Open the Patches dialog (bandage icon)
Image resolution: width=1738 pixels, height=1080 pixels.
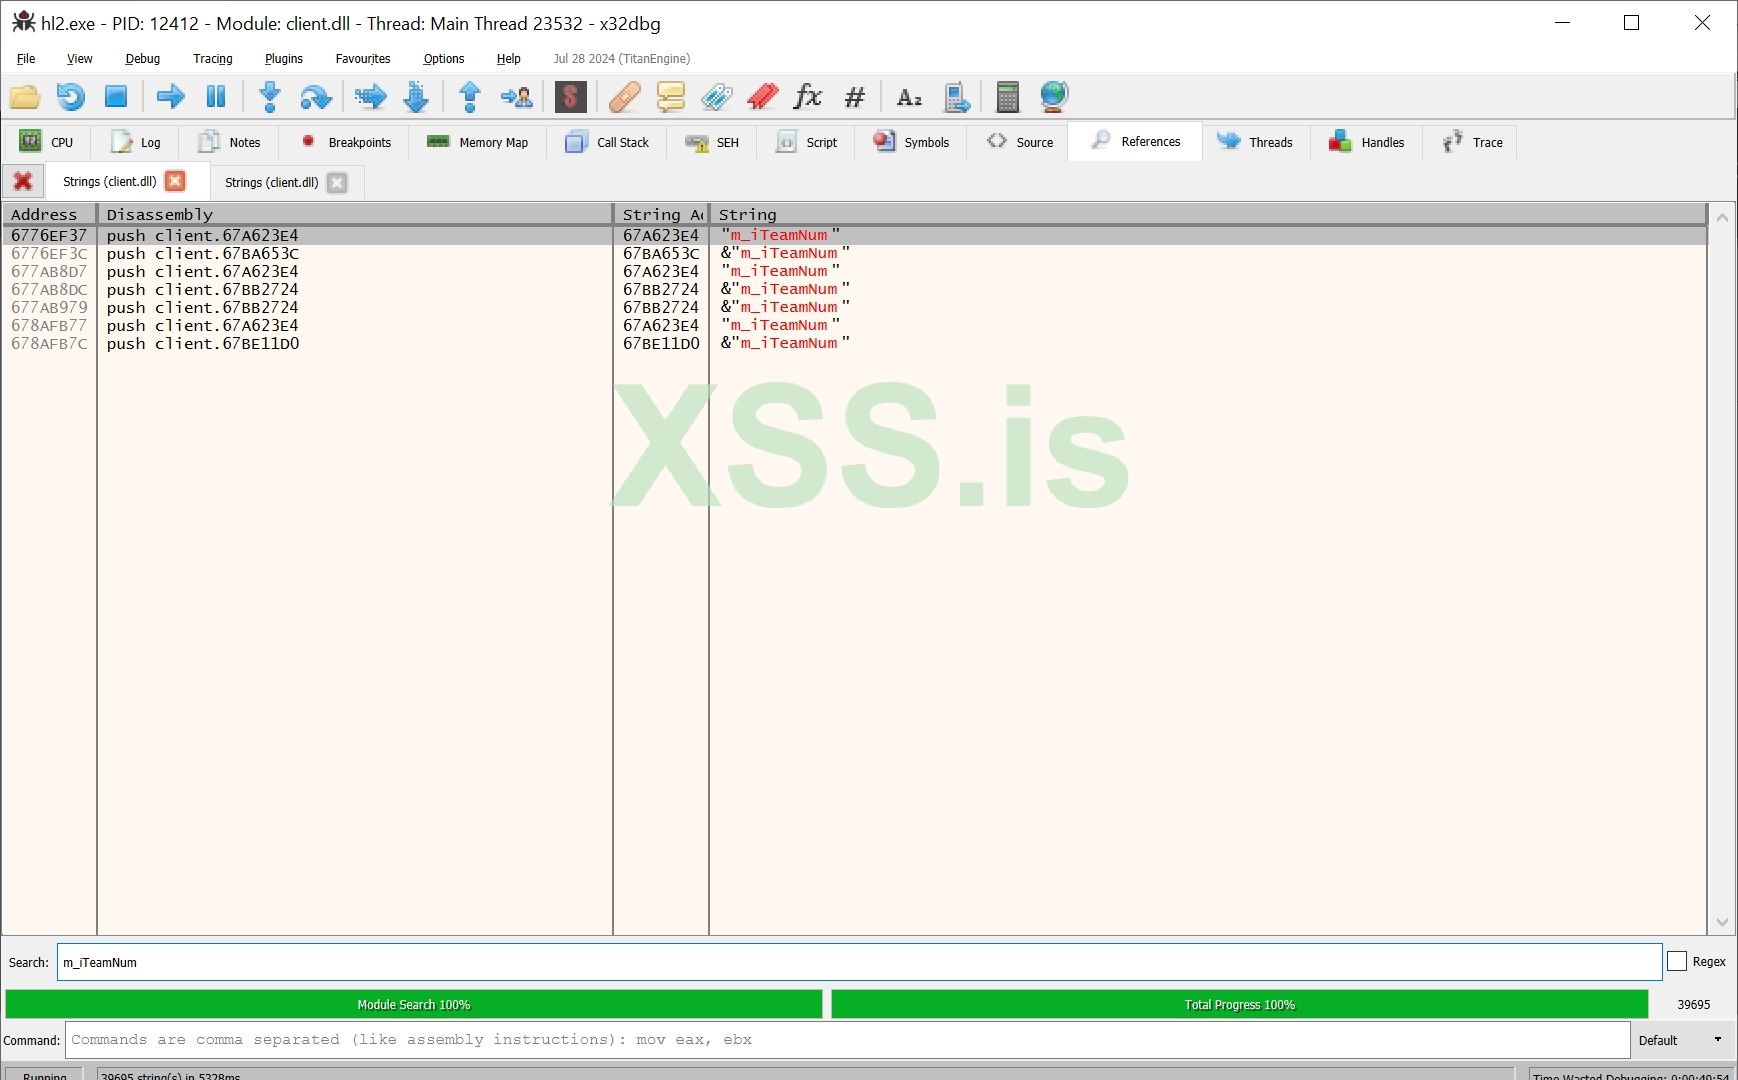pyautogui.click(x=625, y=97)
